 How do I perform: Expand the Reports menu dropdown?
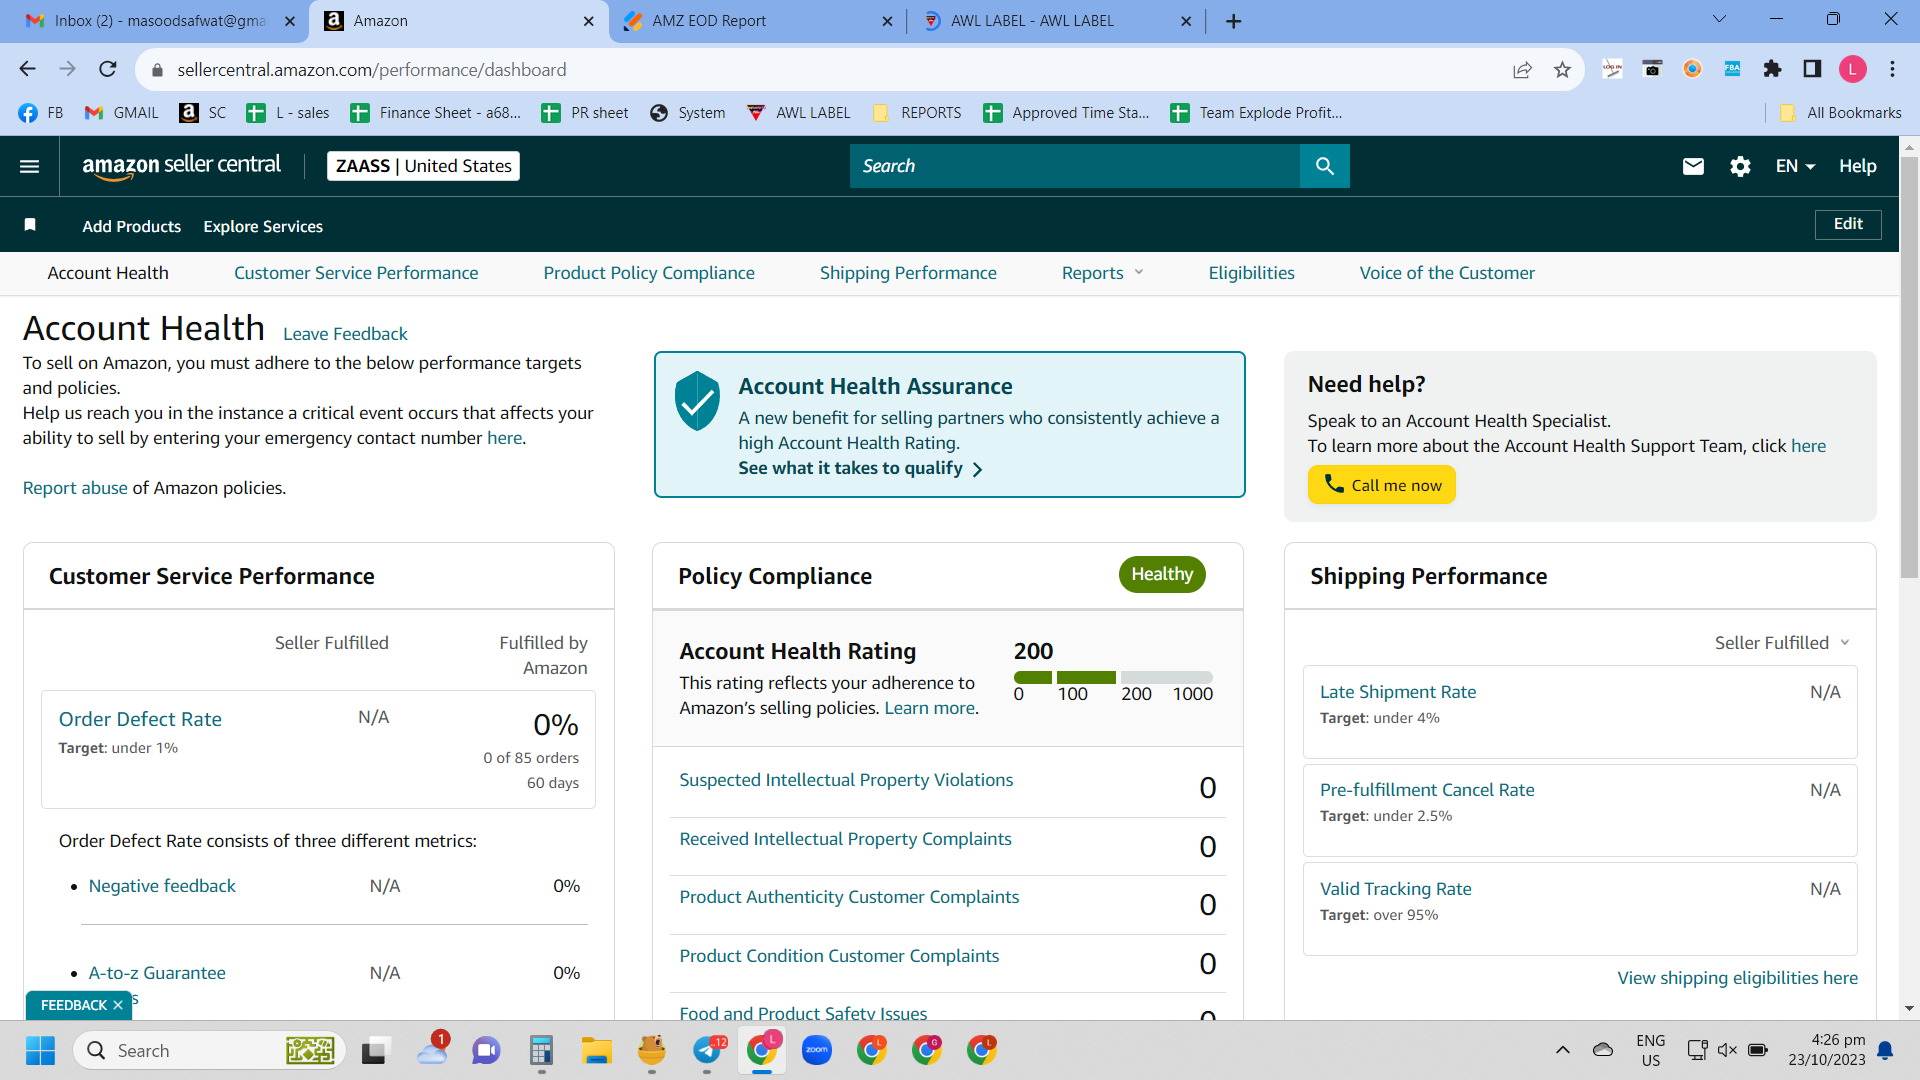coord(1102,273)
